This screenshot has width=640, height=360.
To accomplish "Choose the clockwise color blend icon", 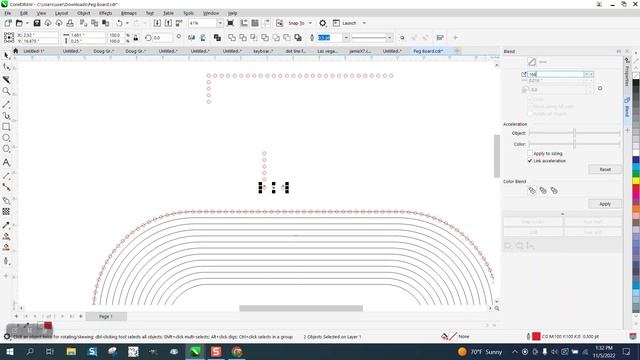I will coord(543,190).
